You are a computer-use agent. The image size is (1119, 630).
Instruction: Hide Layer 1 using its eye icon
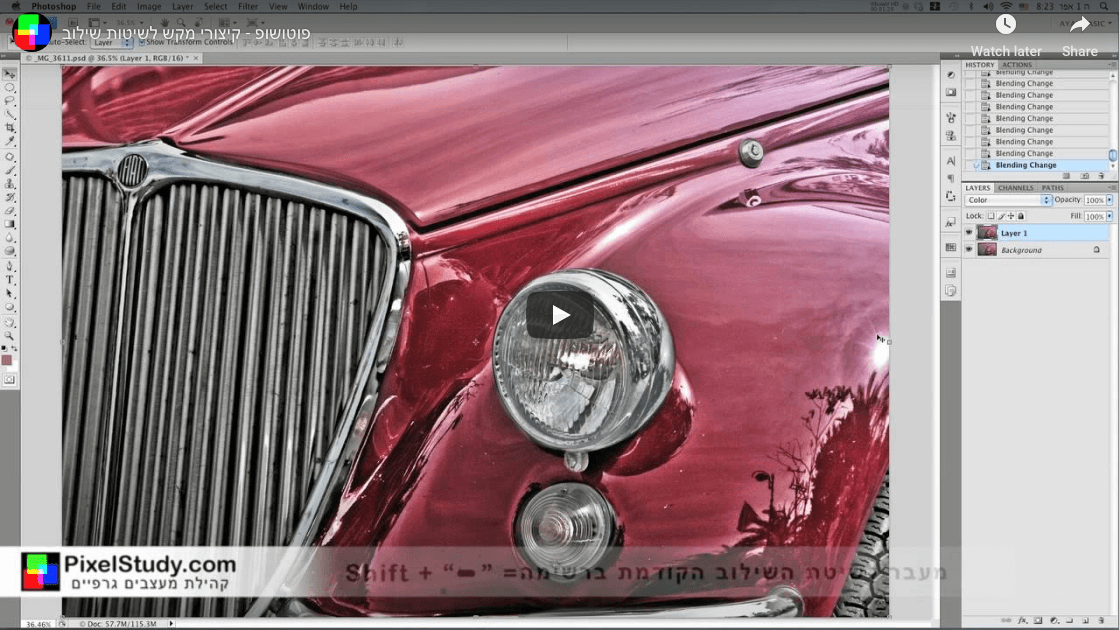click(968, 233)
